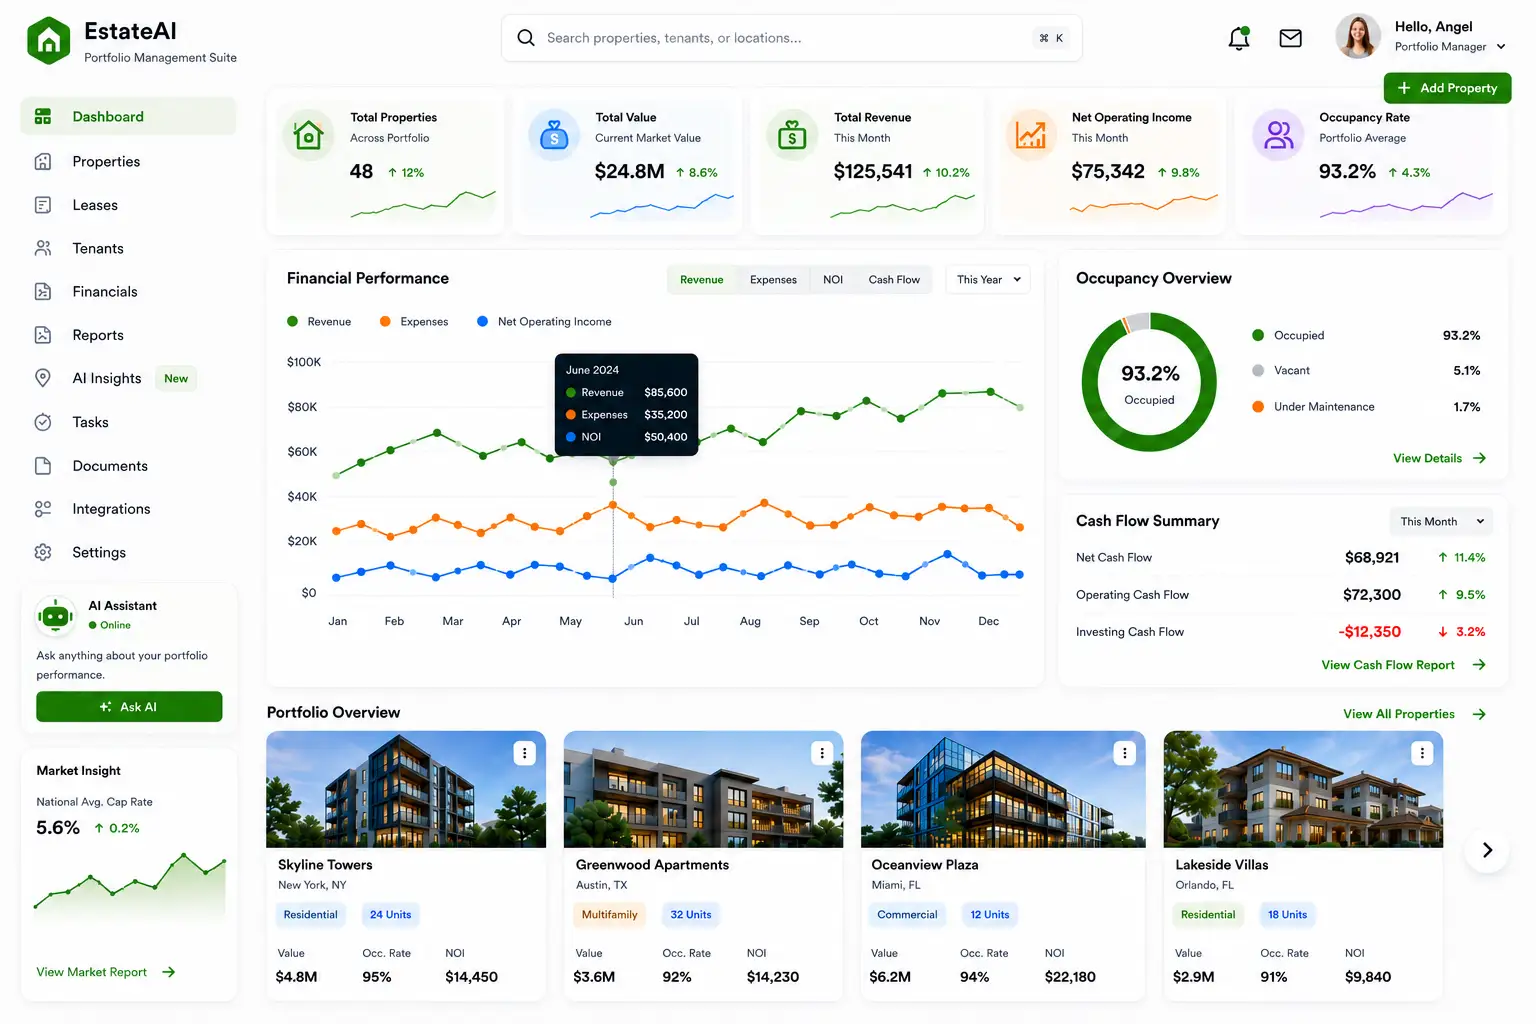
Task: Toggle the Under Maintenance legend entry
Action: [x=1313, y=406]
